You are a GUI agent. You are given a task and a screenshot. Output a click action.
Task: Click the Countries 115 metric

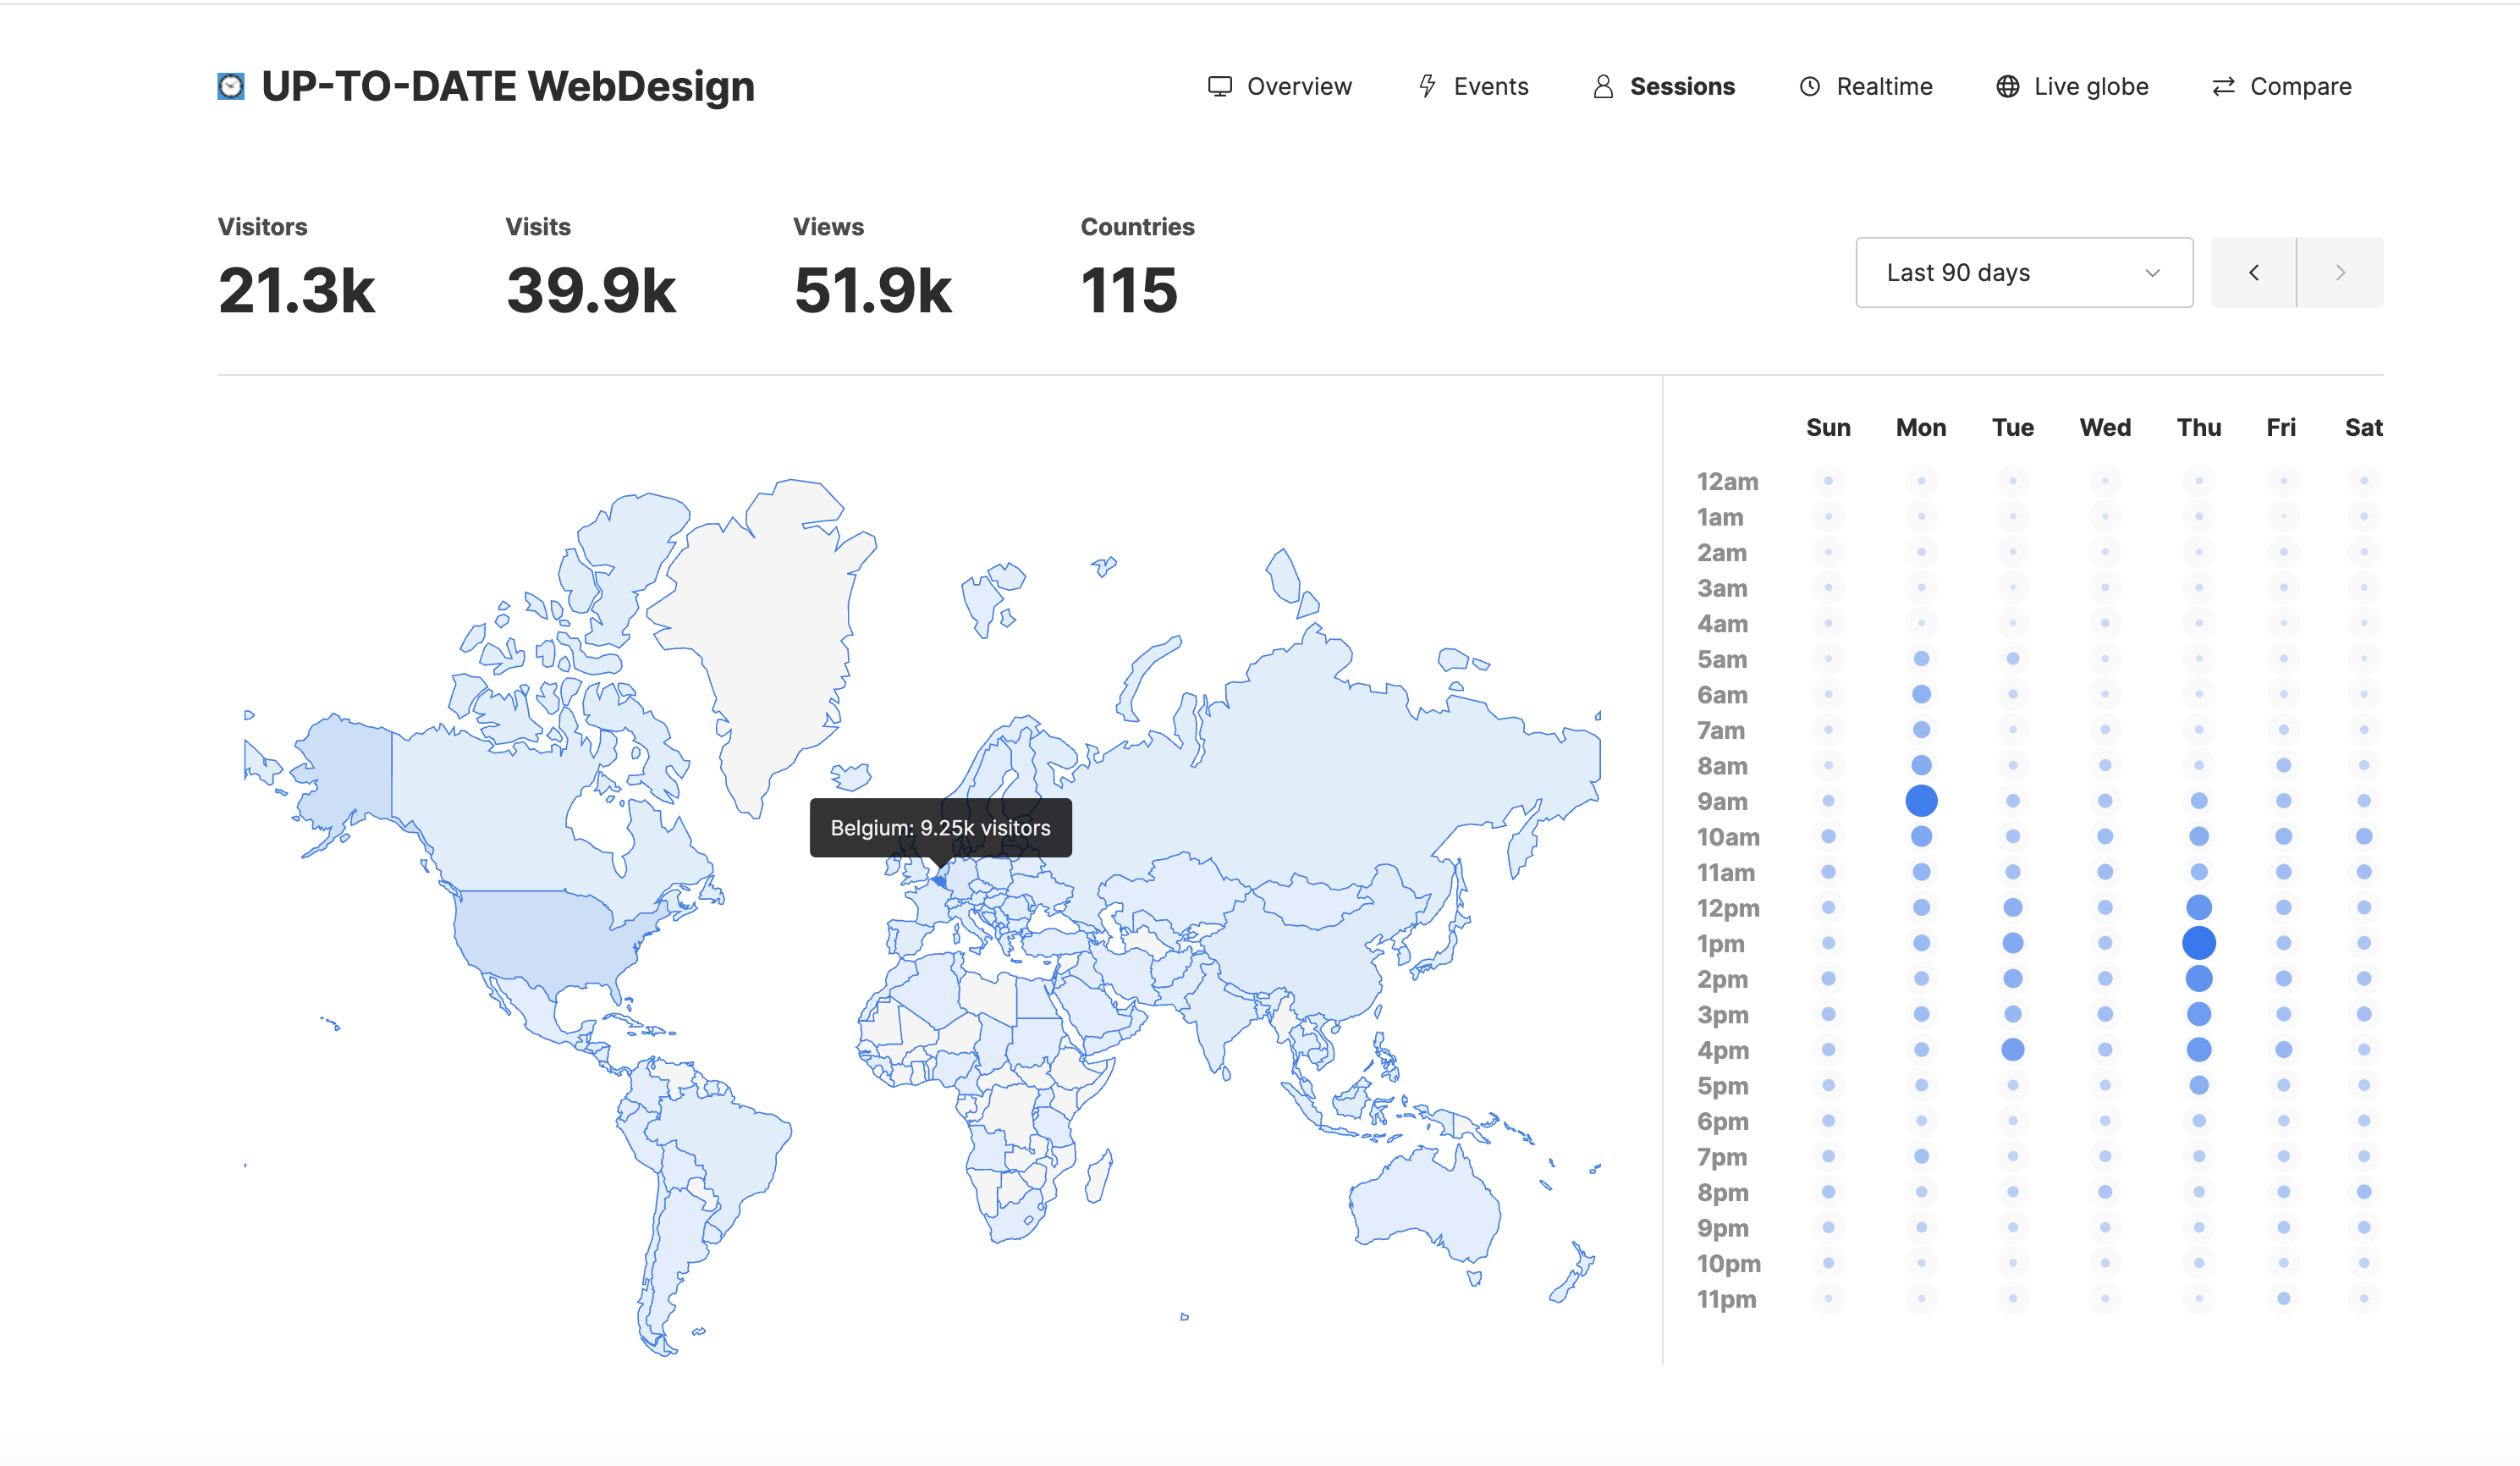point(1137,267)
